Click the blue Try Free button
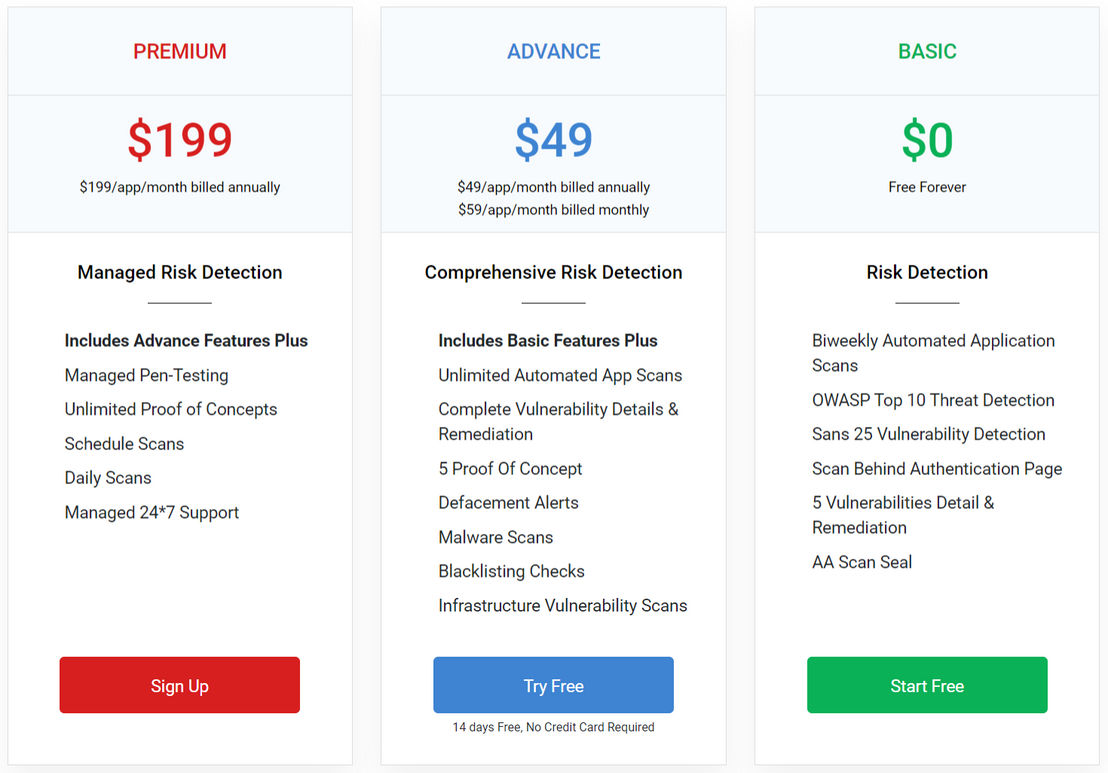The height and width of the screenshot is (773, 1108). pos(553,685)
